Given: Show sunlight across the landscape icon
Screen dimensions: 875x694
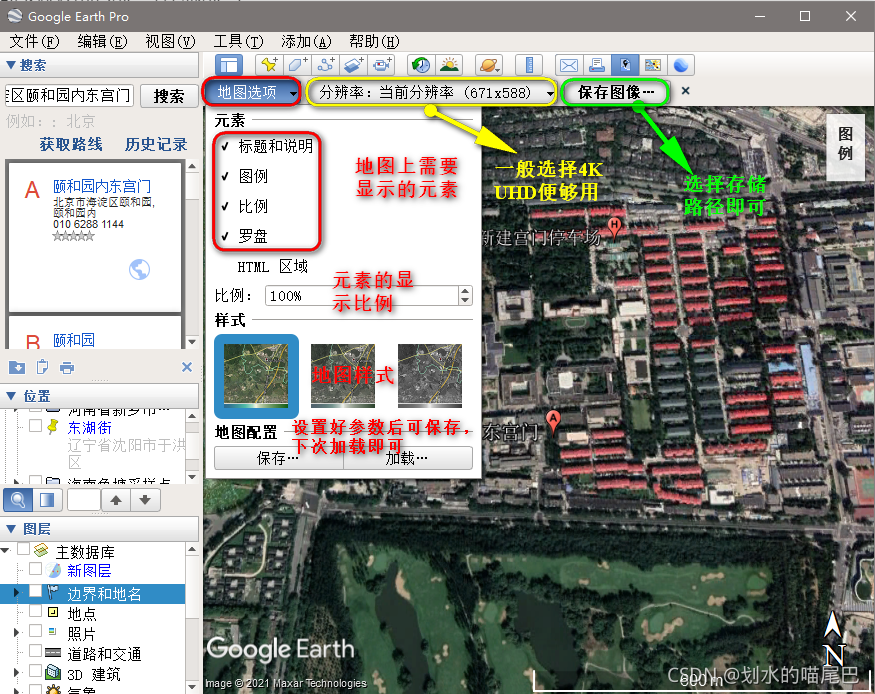Looking at the screenshot, I should click(x=449, y=65).
